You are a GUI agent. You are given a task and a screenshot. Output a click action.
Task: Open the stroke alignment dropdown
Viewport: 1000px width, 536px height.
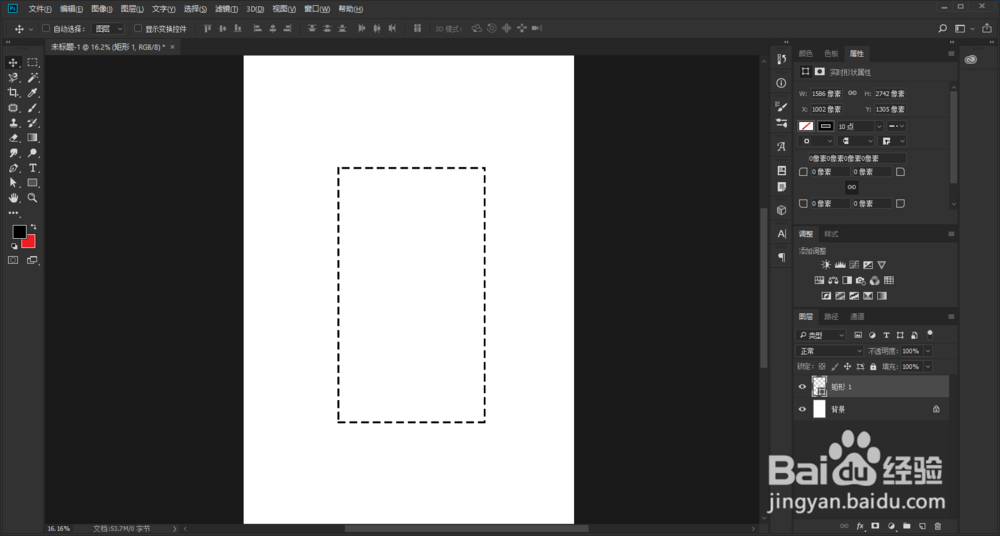click(x=816, y=141)
